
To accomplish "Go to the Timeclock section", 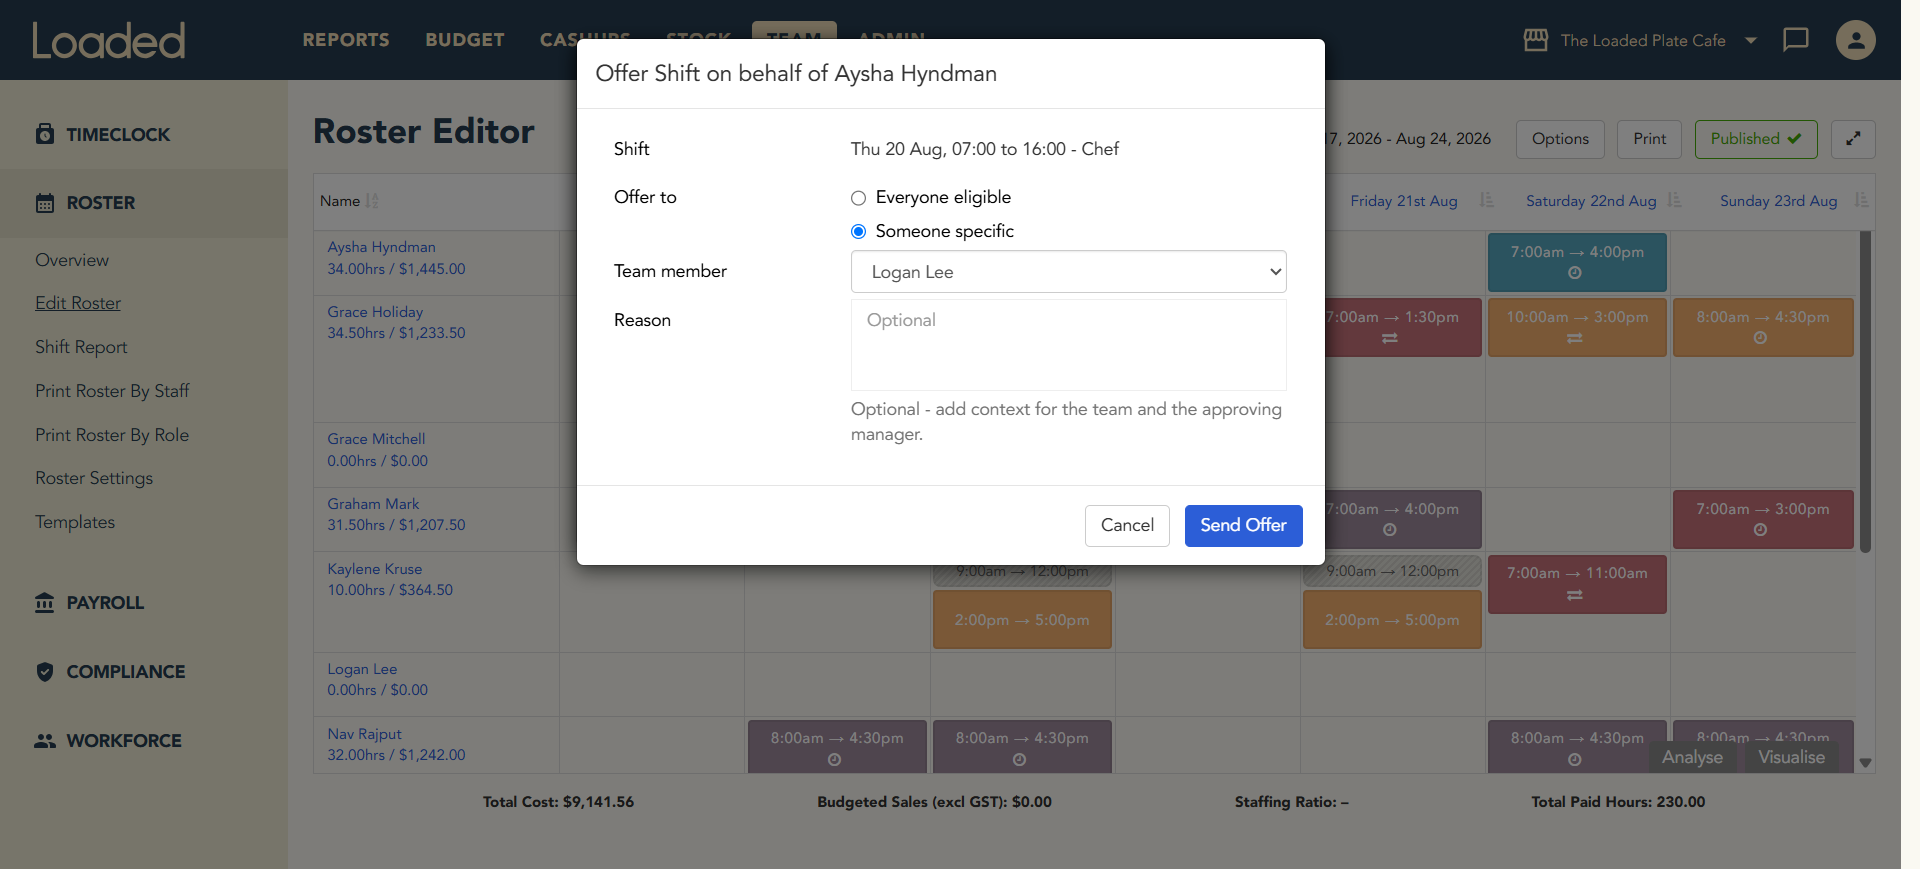I will [118, 135].
